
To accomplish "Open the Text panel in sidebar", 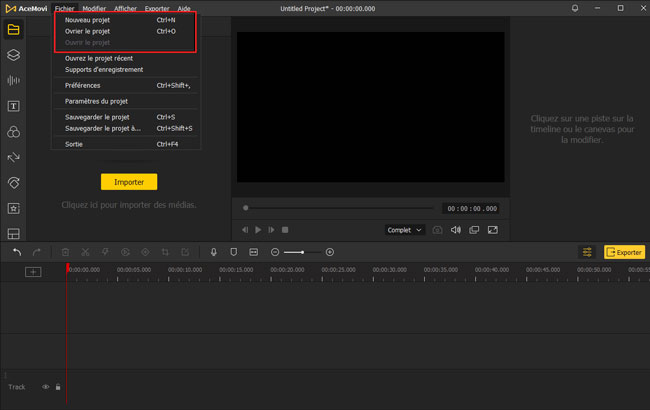I will [14, 106].
